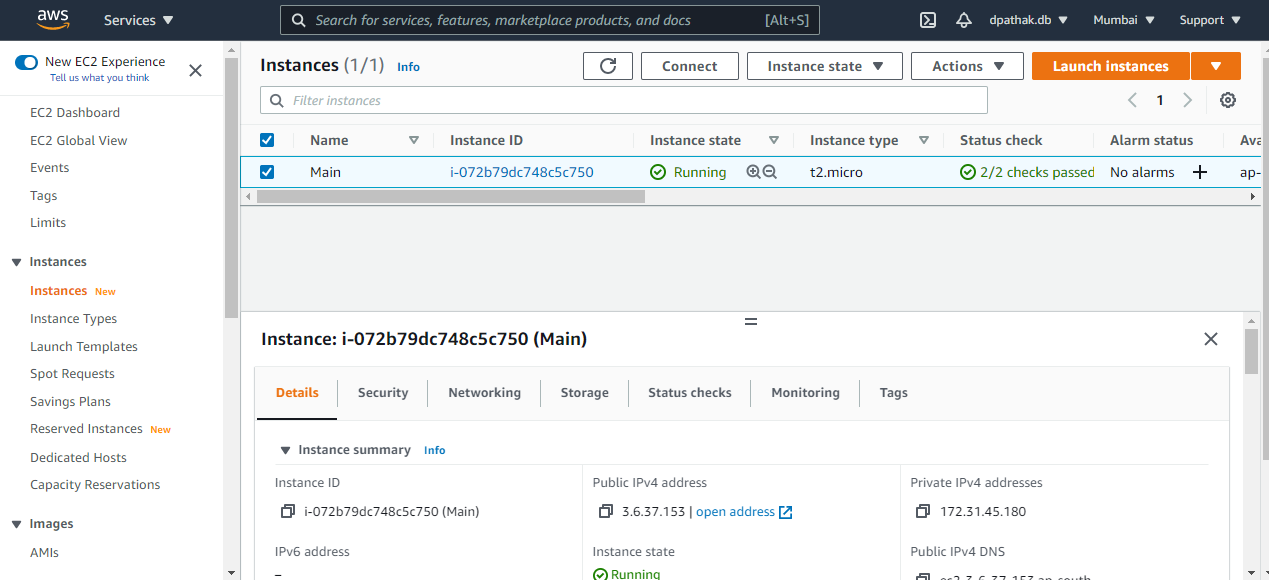This screenshot has height=580, width=1269.
Task: Copy the Instance ID in summary
Action: (x=288, y=512)
